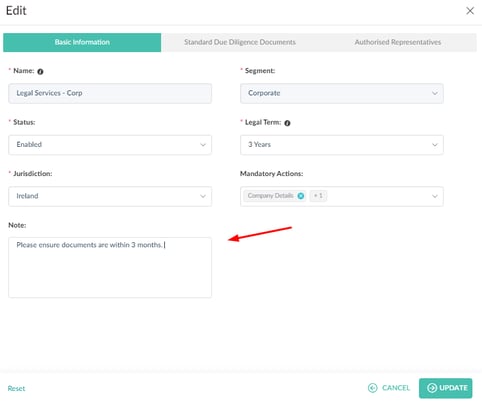Open the Legal Term 3 Years dropdown

point(342,145)
